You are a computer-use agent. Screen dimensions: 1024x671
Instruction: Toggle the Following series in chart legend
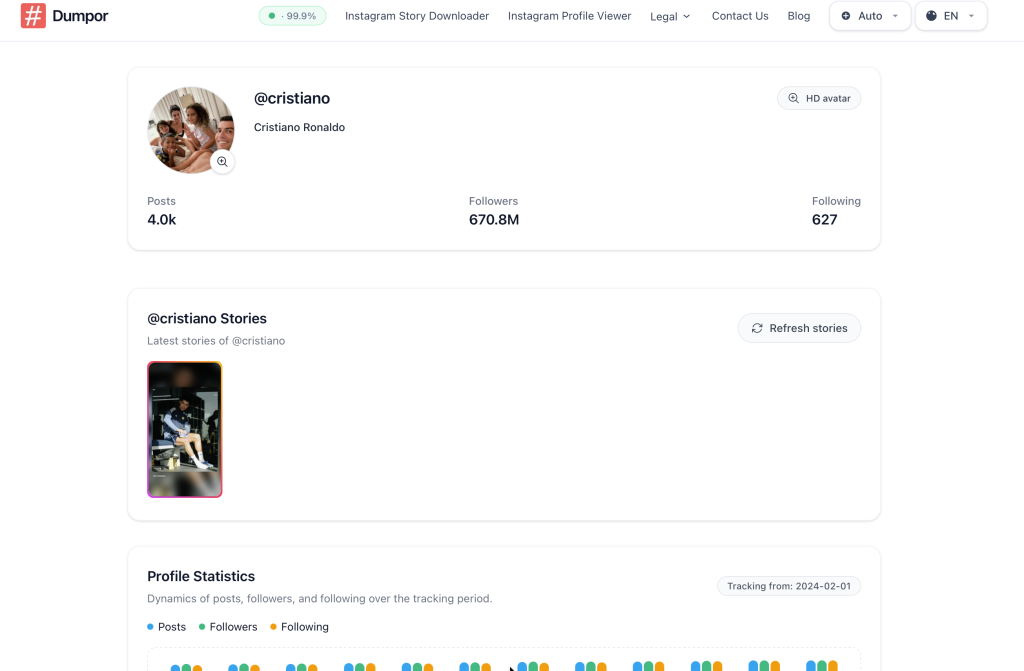point(299,627)
